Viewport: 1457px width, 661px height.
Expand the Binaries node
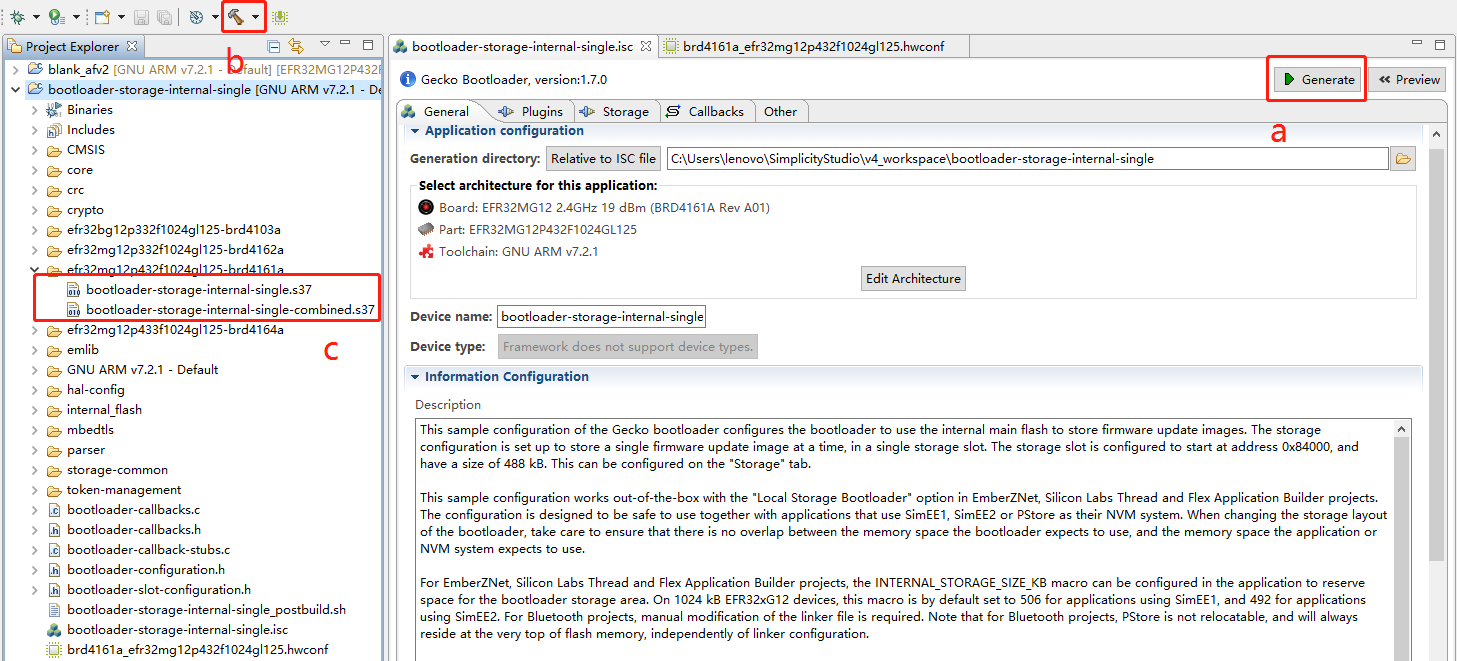[35, 109]
